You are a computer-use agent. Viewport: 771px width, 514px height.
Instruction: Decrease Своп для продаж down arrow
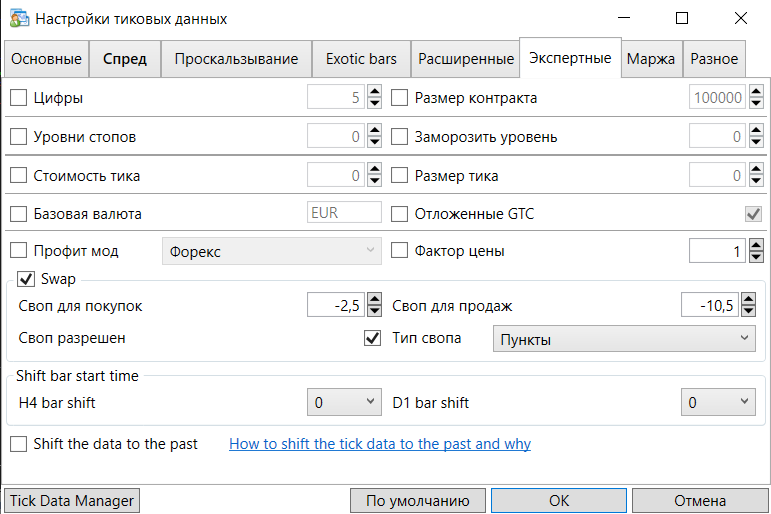(749, 310)
